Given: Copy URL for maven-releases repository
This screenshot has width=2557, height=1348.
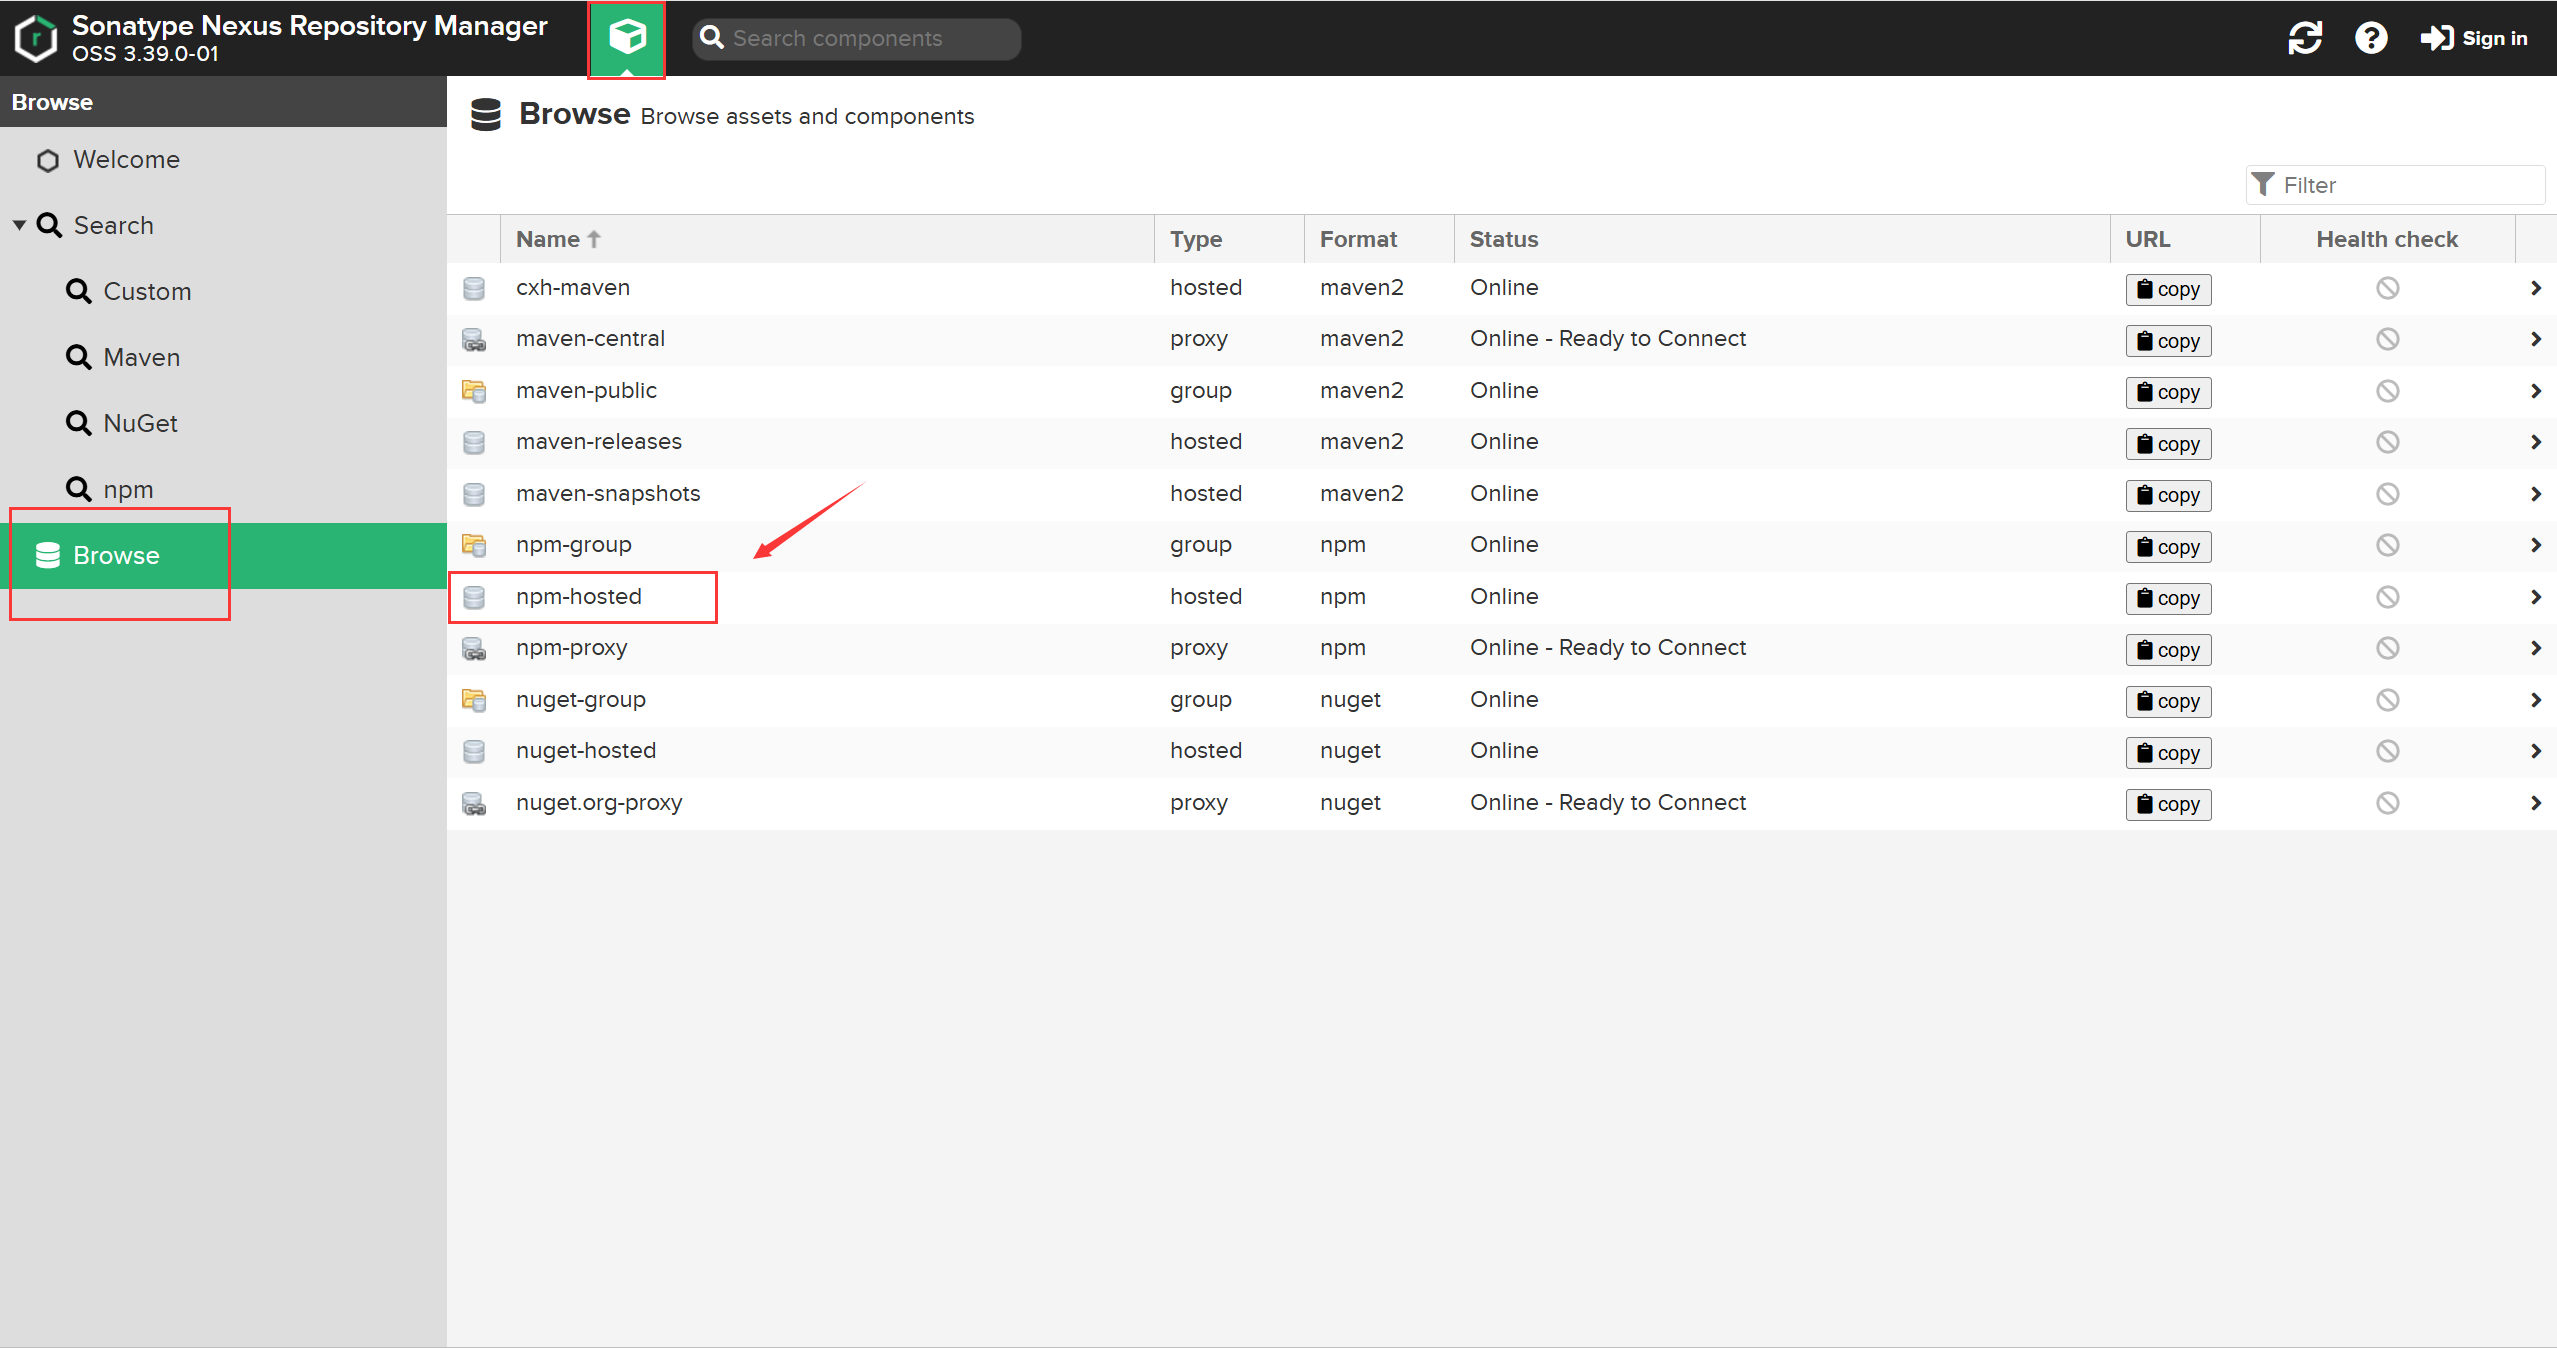Looking at the screenshot, I should point(2167,443).
